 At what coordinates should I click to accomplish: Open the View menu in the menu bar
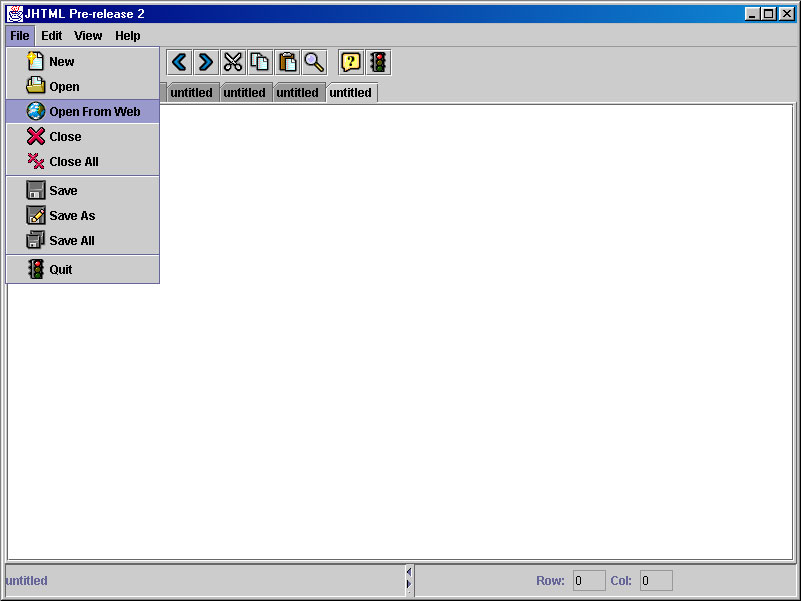coord(88,36)
